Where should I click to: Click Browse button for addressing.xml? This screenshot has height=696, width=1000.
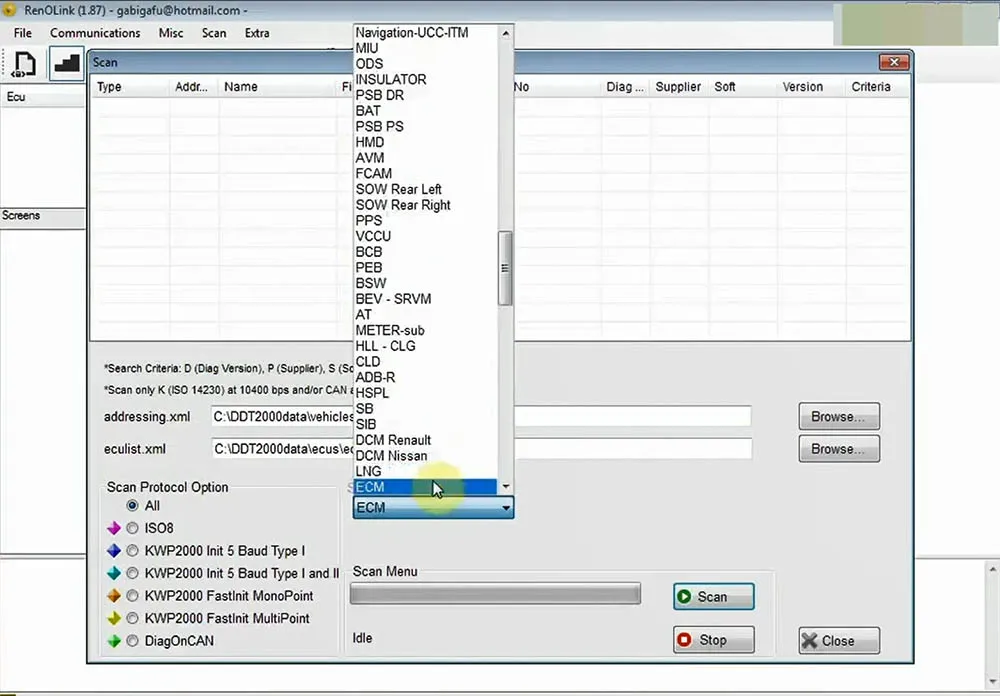[x=839, y=417]
